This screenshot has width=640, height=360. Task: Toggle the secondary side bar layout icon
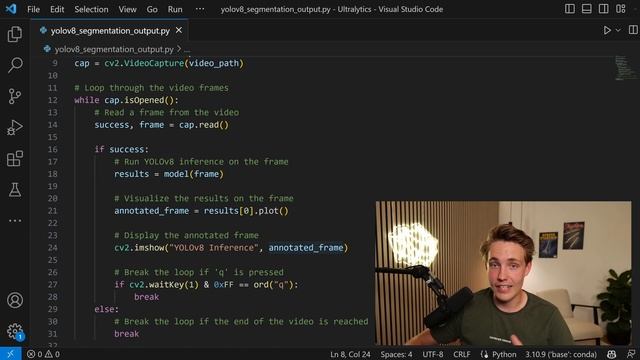[603, 9]
